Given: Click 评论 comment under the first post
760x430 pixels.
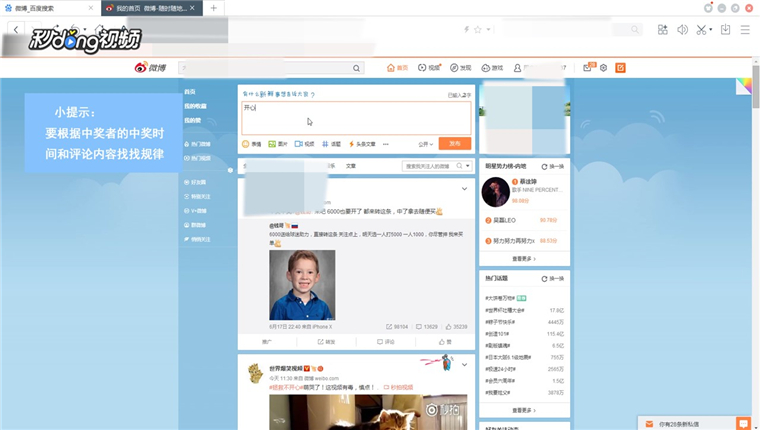Looking at the screenshot, I should tap(386, 342).
